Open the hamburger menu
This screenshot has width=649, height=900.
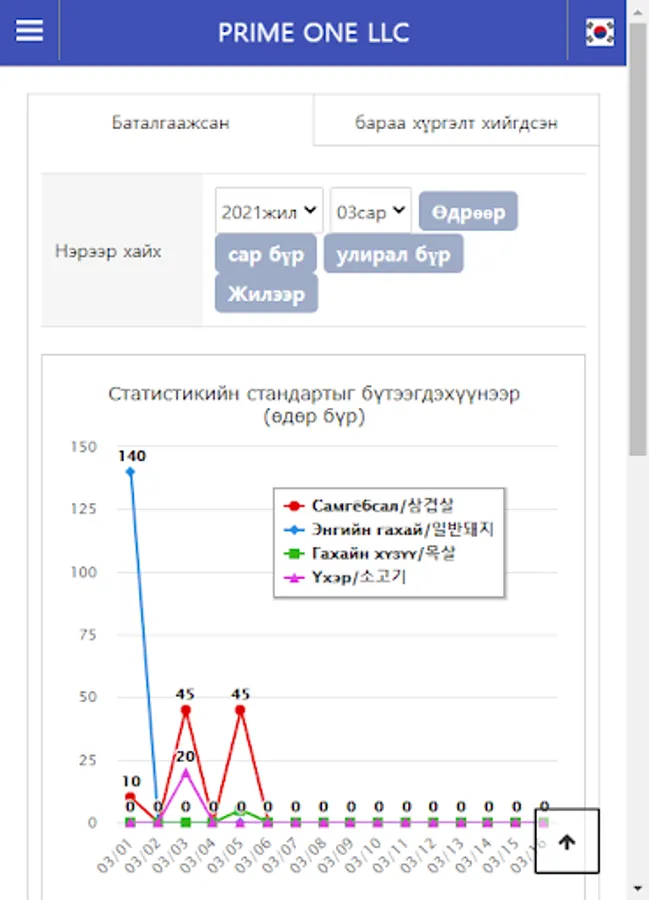29,31
